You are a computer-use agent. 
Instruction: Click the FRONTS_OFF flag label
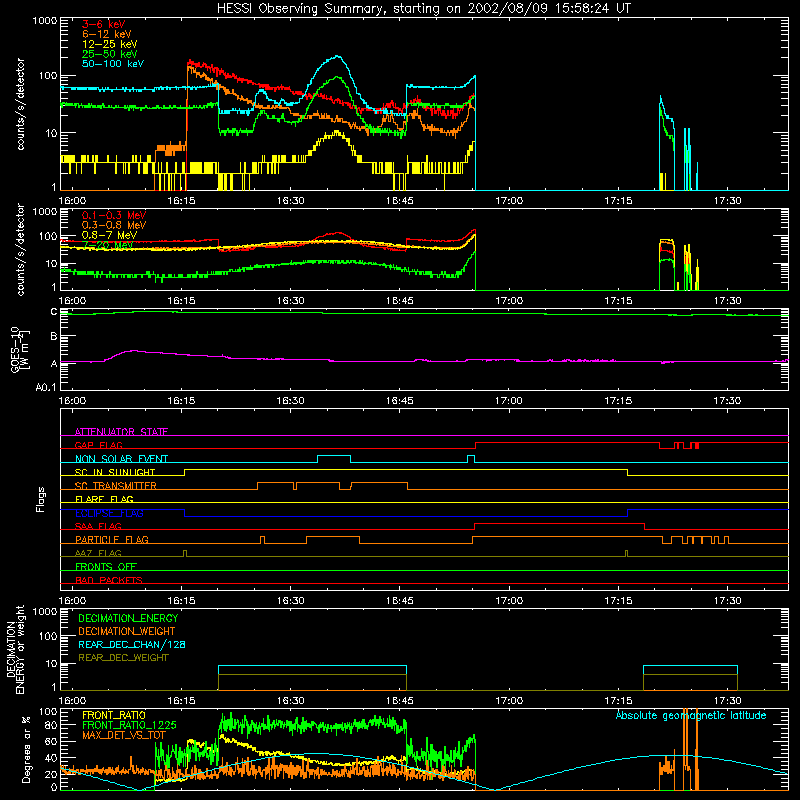tap(106, 566)
